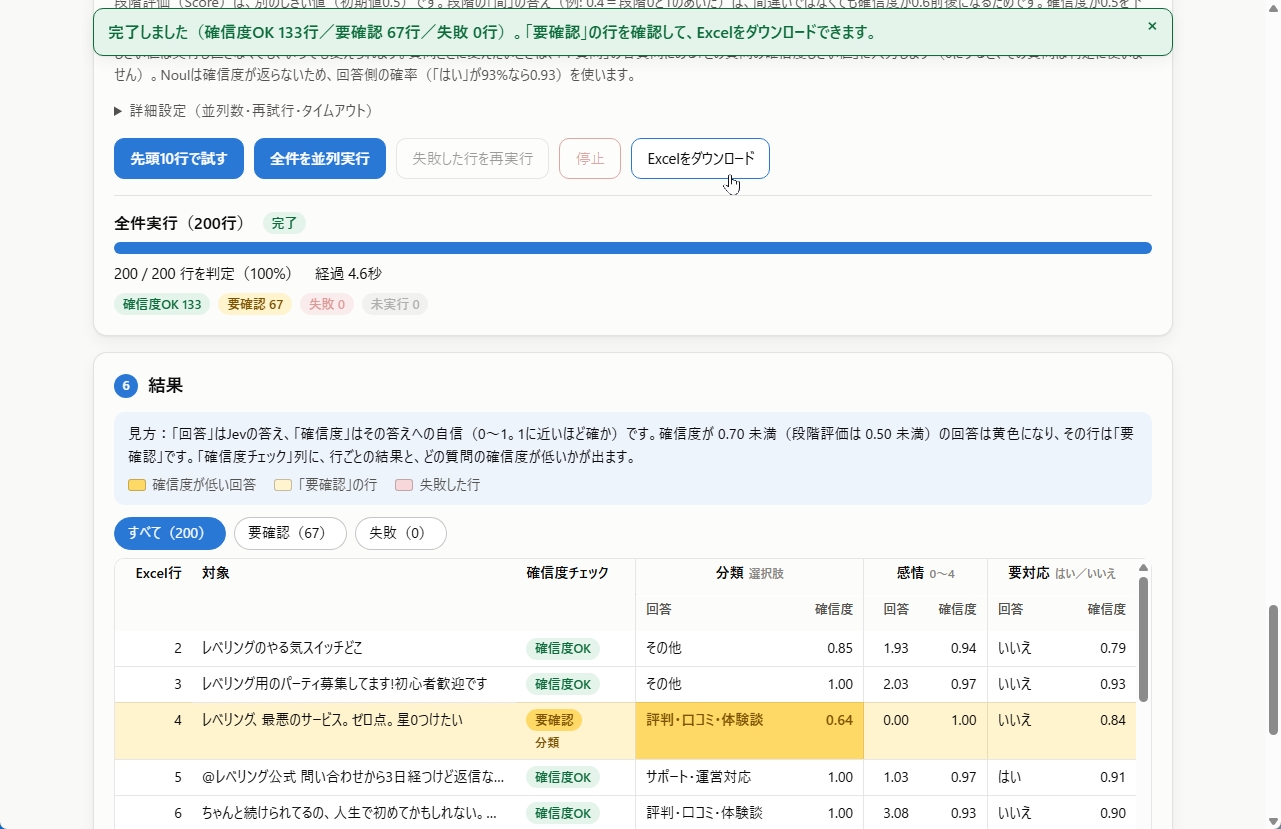
Task: Click the blue 全件実行 progress bar
Action: pyautogui.click(x=633, y=248)
